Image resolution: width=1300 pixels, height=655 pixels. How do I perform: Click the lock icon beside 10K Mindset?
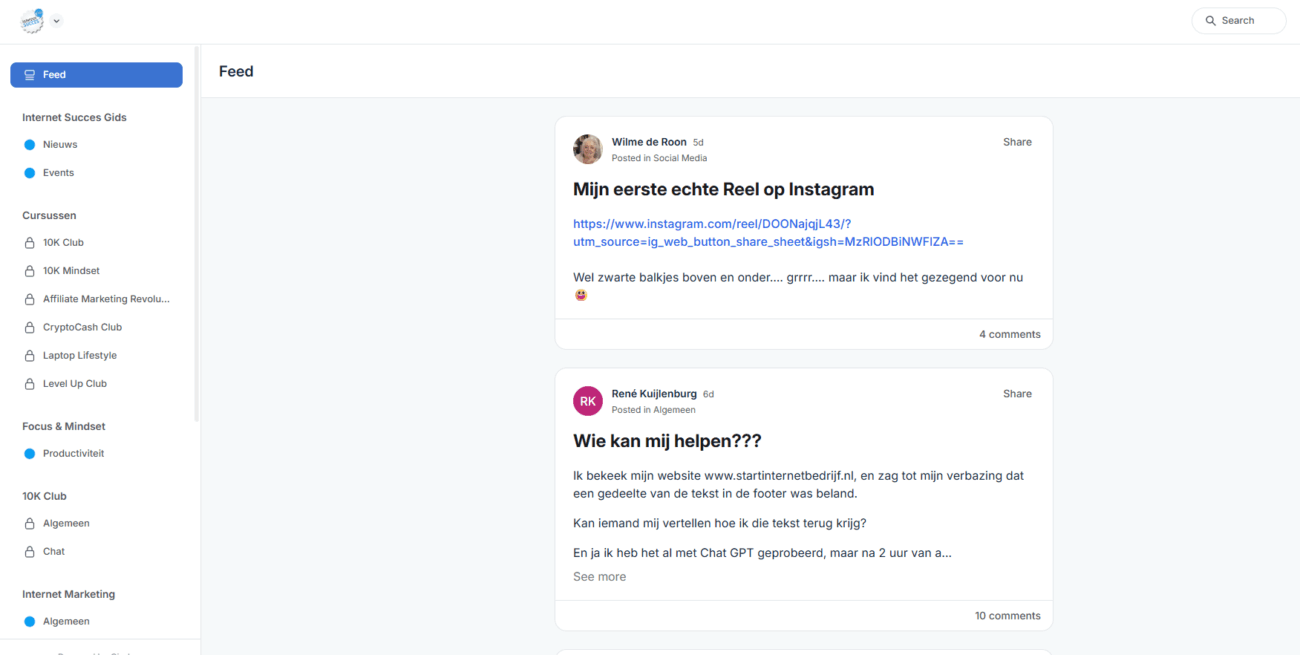[x=29, y=271]
